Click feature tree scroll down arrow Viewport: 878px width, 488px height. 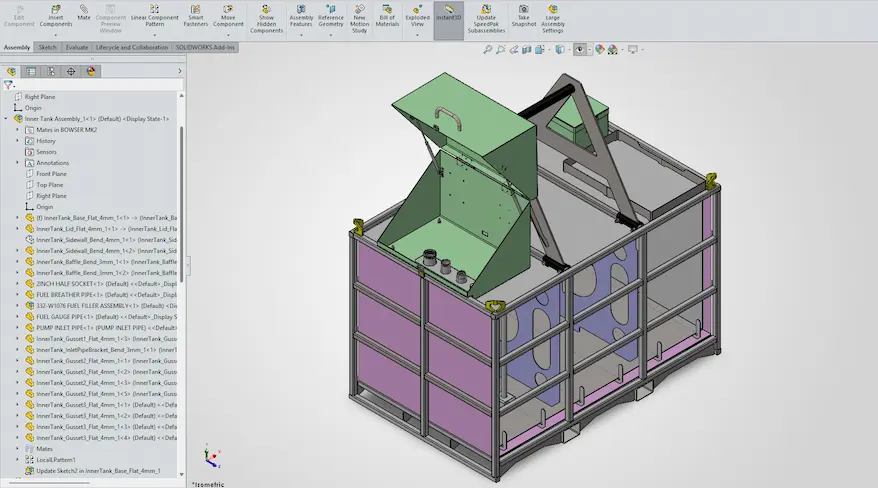click(x=181, y=475)
